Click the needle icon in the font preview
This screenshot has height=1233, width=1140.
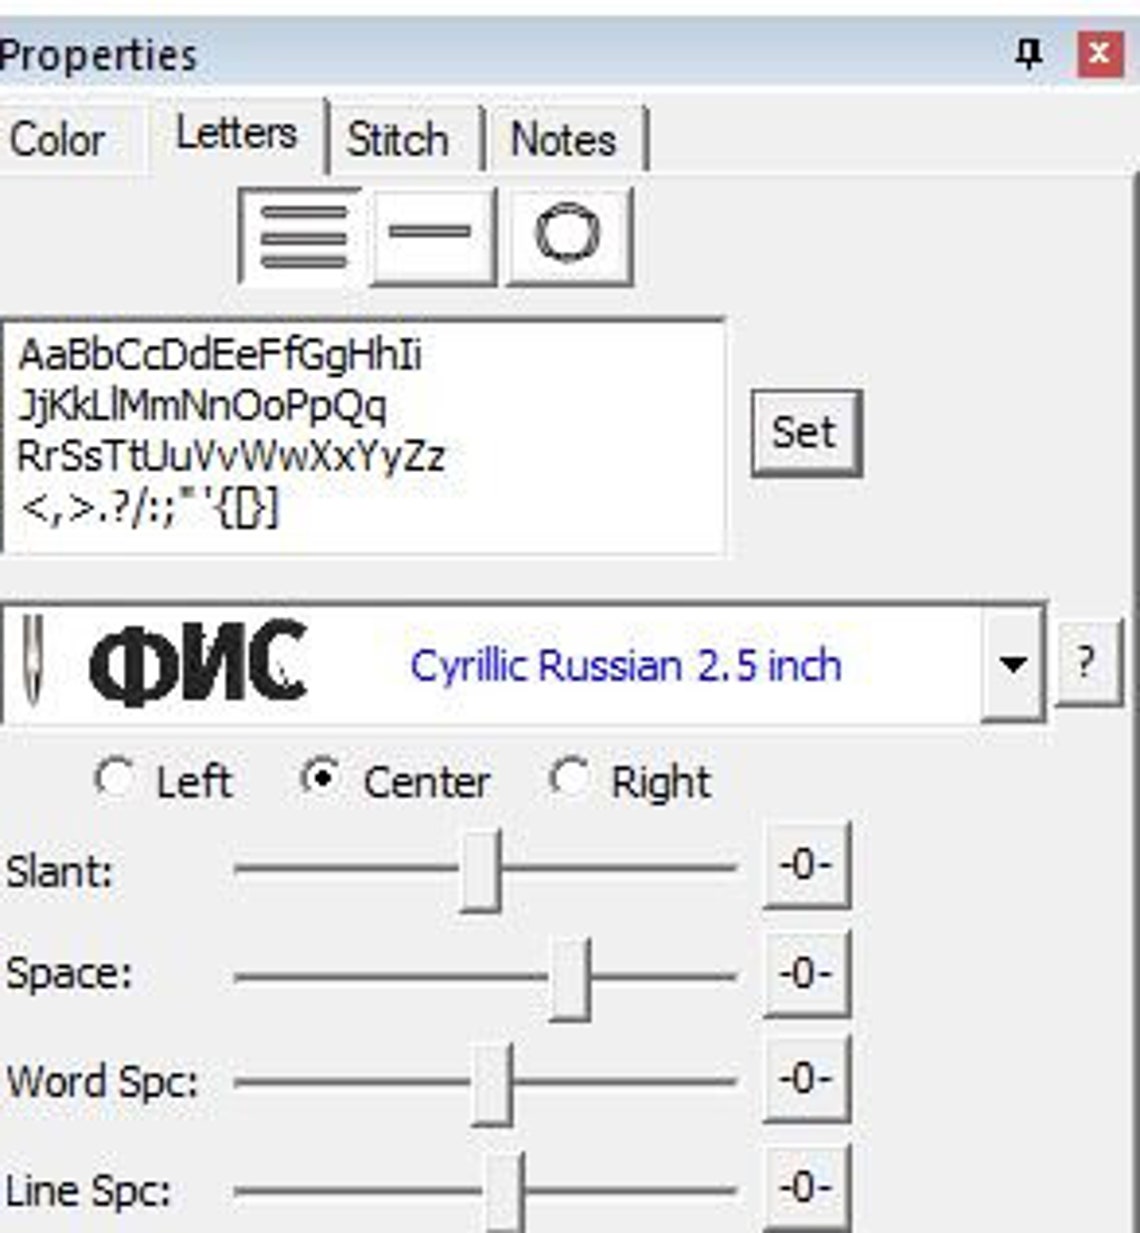tap(33, 660)
